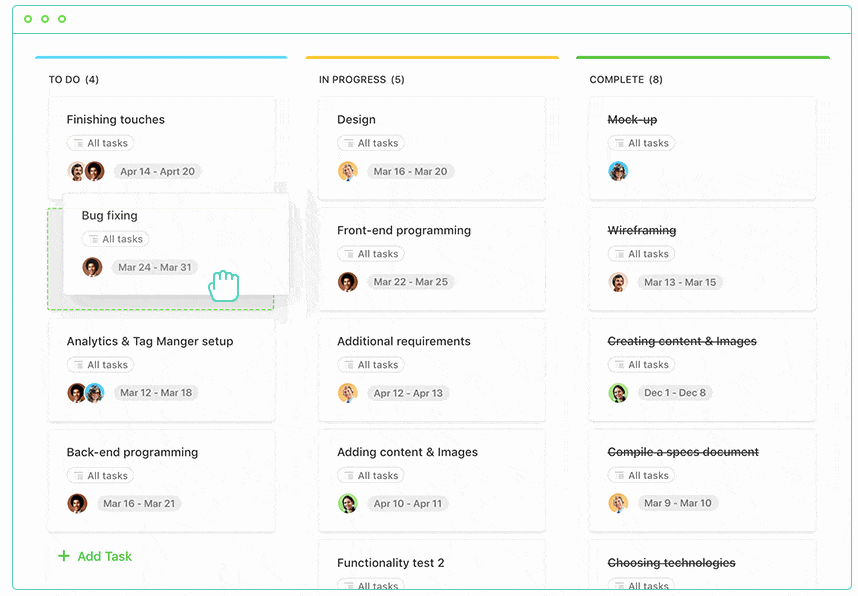This screenshot has width=858, height=596.
Task: Click the avatar on the Wireframing card
Action: (618, 282)
